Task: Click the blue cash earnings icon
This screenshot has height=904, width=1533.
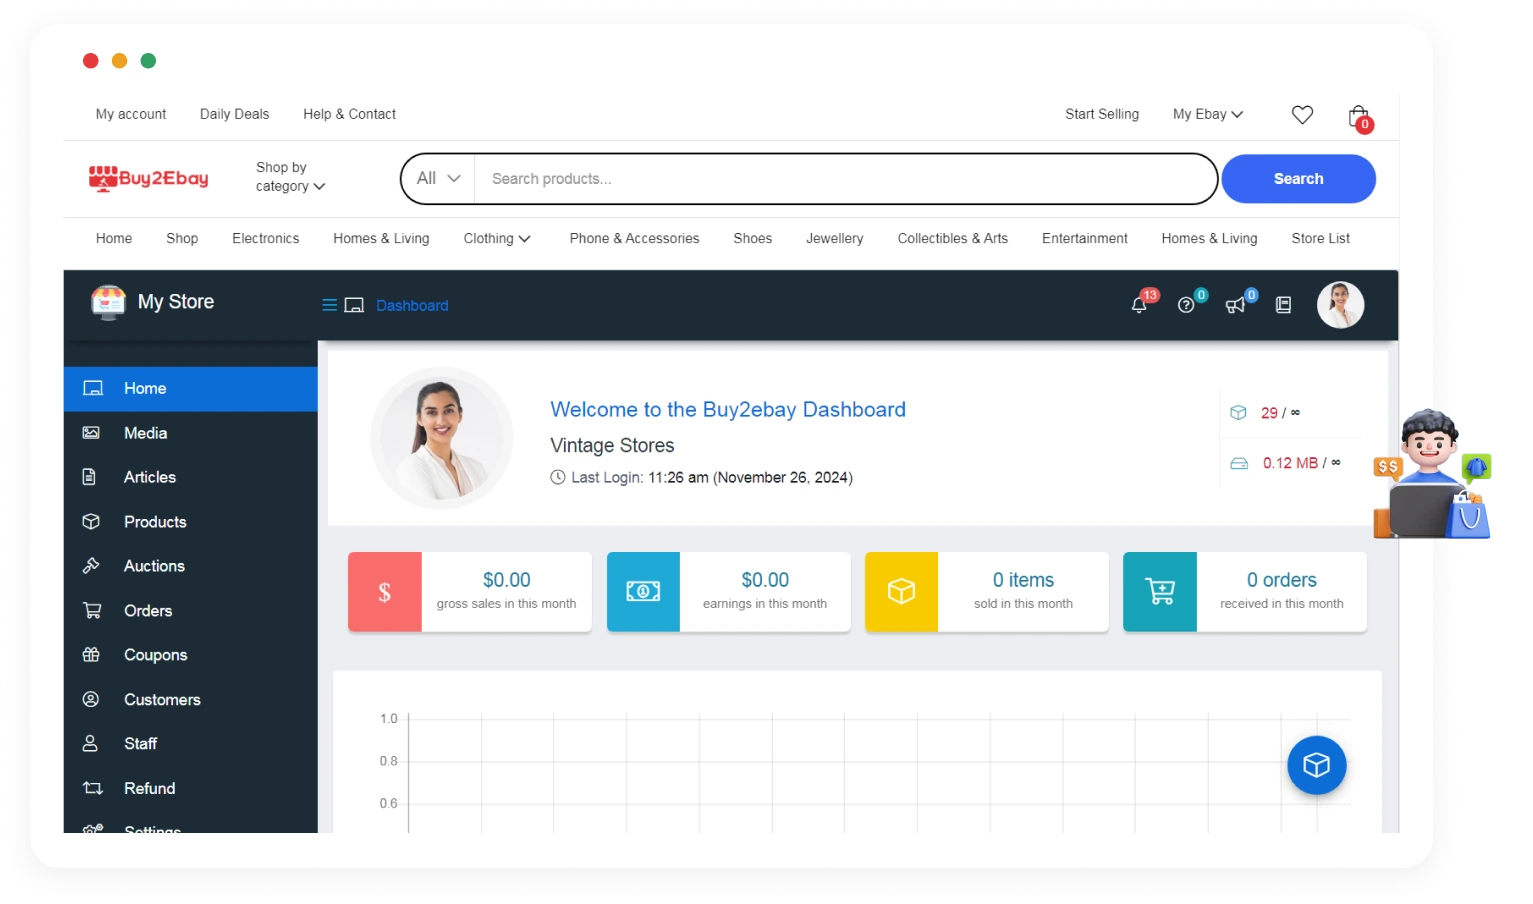Action: (x=643, y=592)
